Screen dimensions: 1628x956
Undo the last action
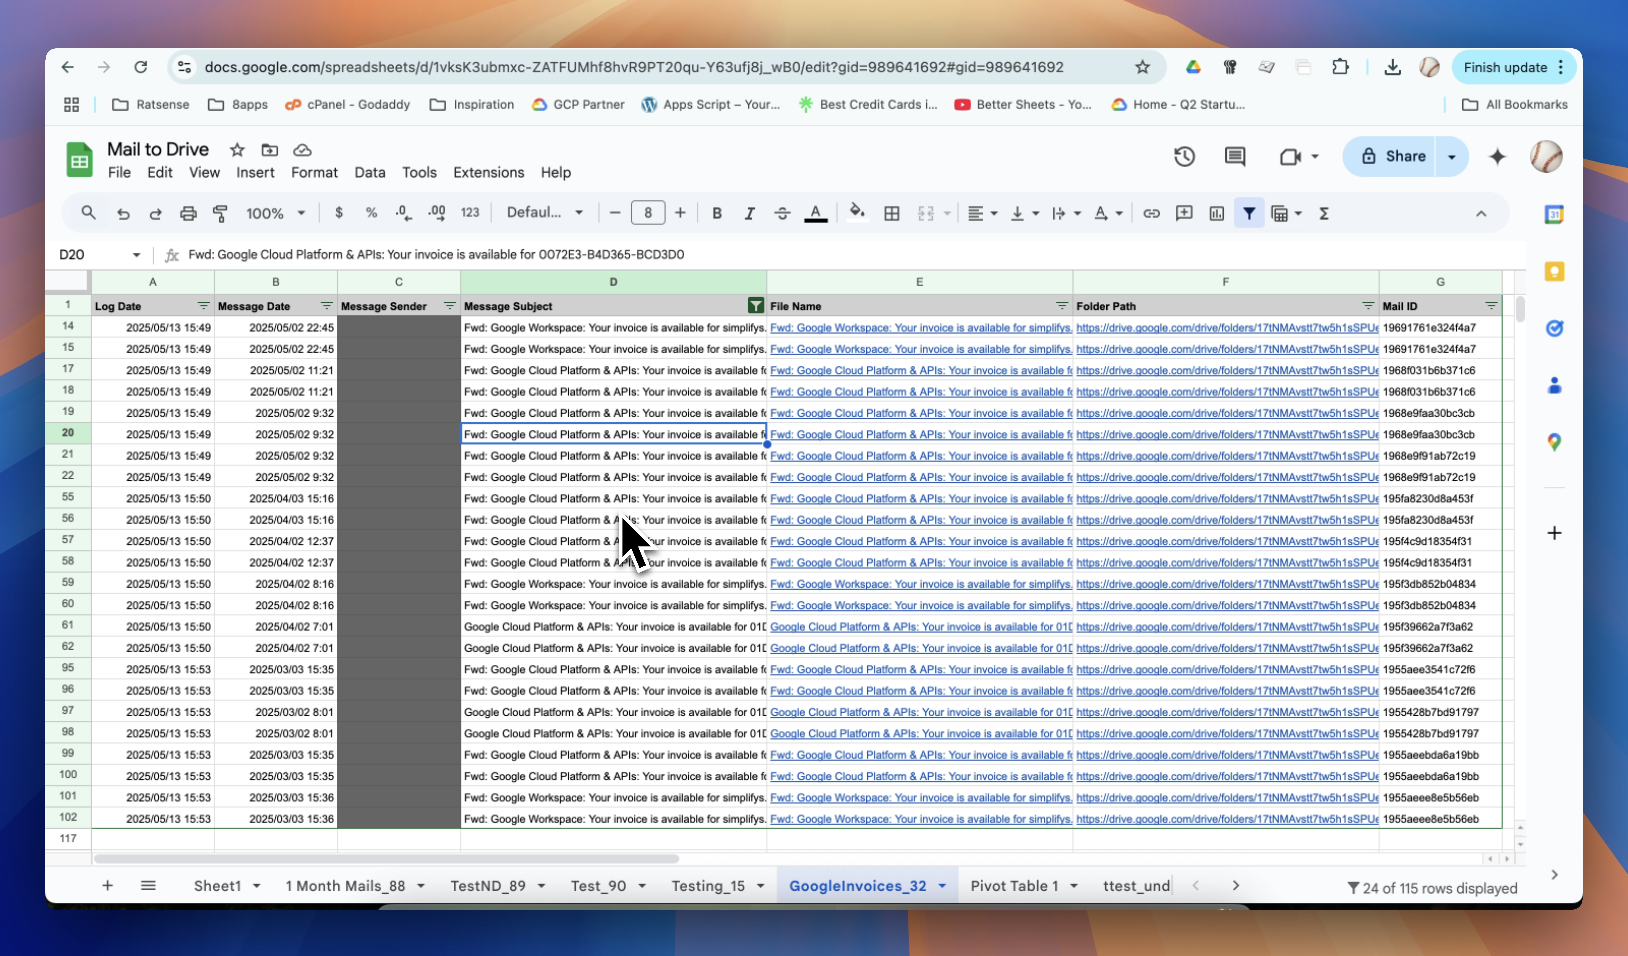click(123, 213)
